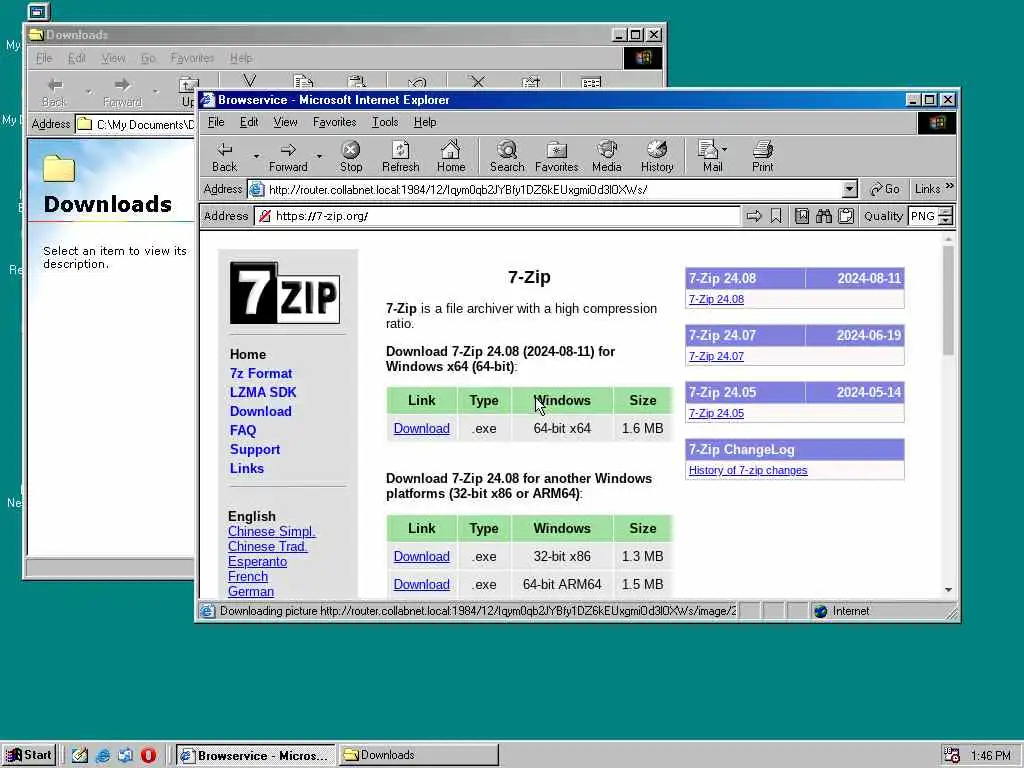
Task: Click the IE address URL field
Action: coord(552,189)
